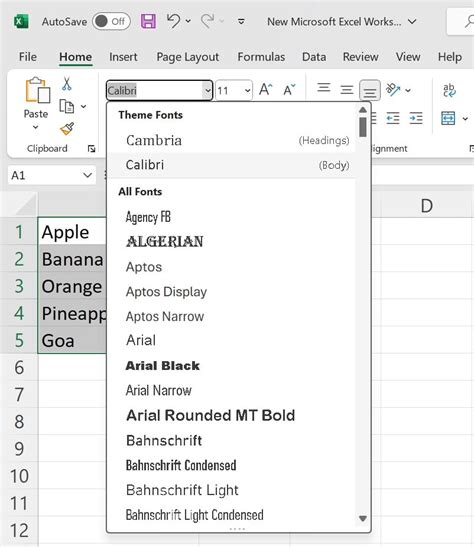Select Agency FB font

click(231, 217)
